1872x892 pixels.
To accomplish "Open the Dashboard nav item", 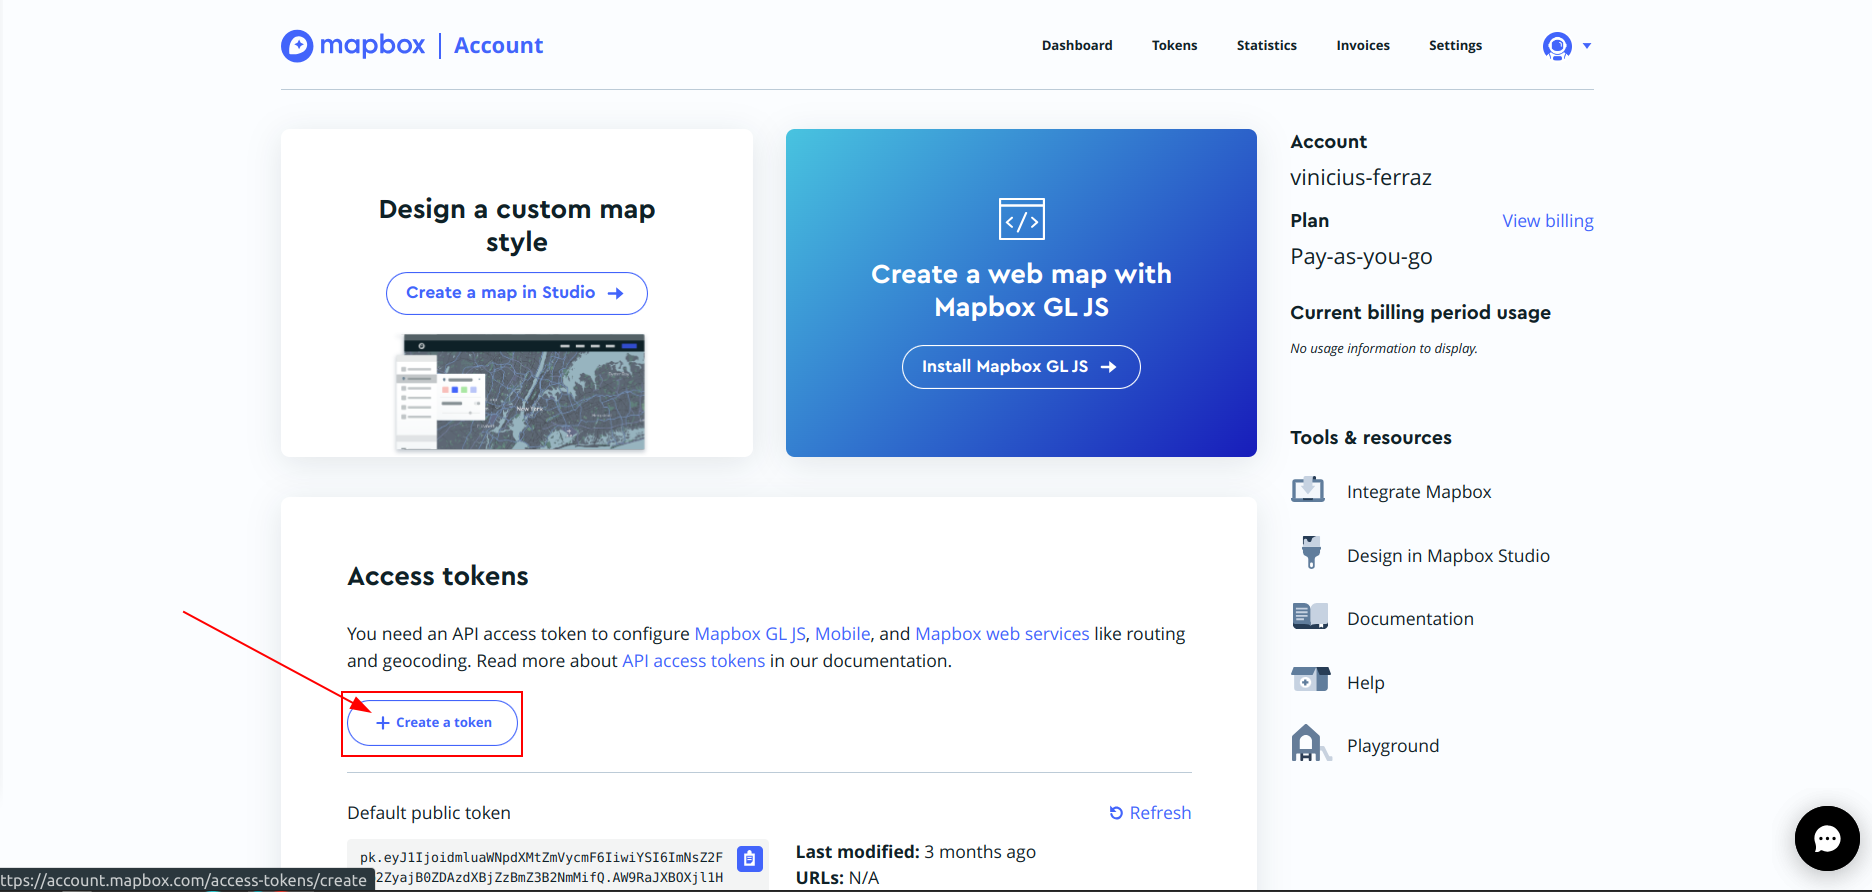I will tap(1077, 46).
